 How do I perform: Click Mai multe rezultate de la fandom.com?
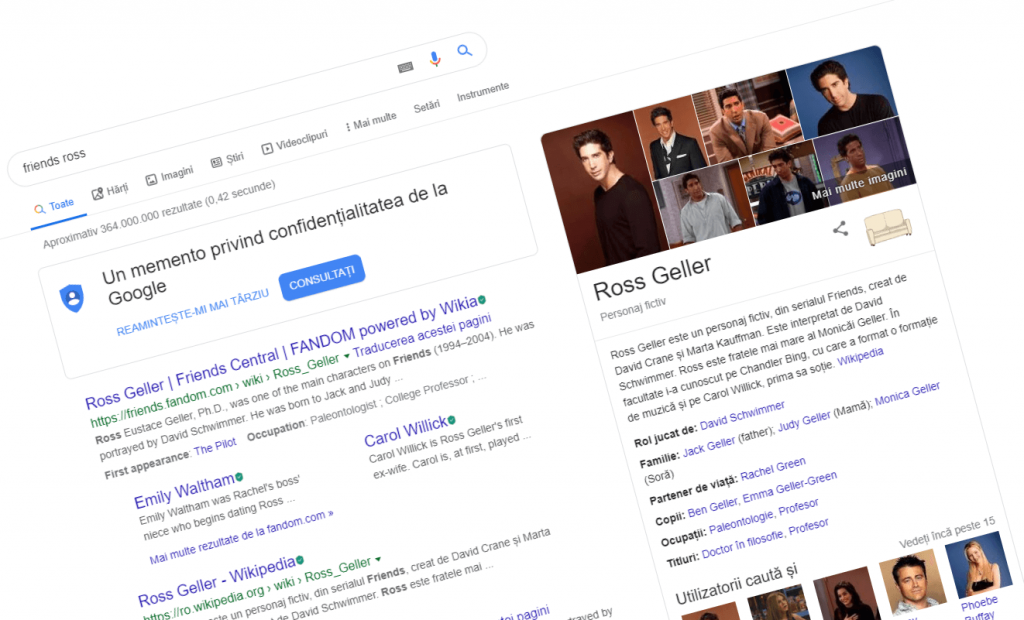(x=241, y=537)
